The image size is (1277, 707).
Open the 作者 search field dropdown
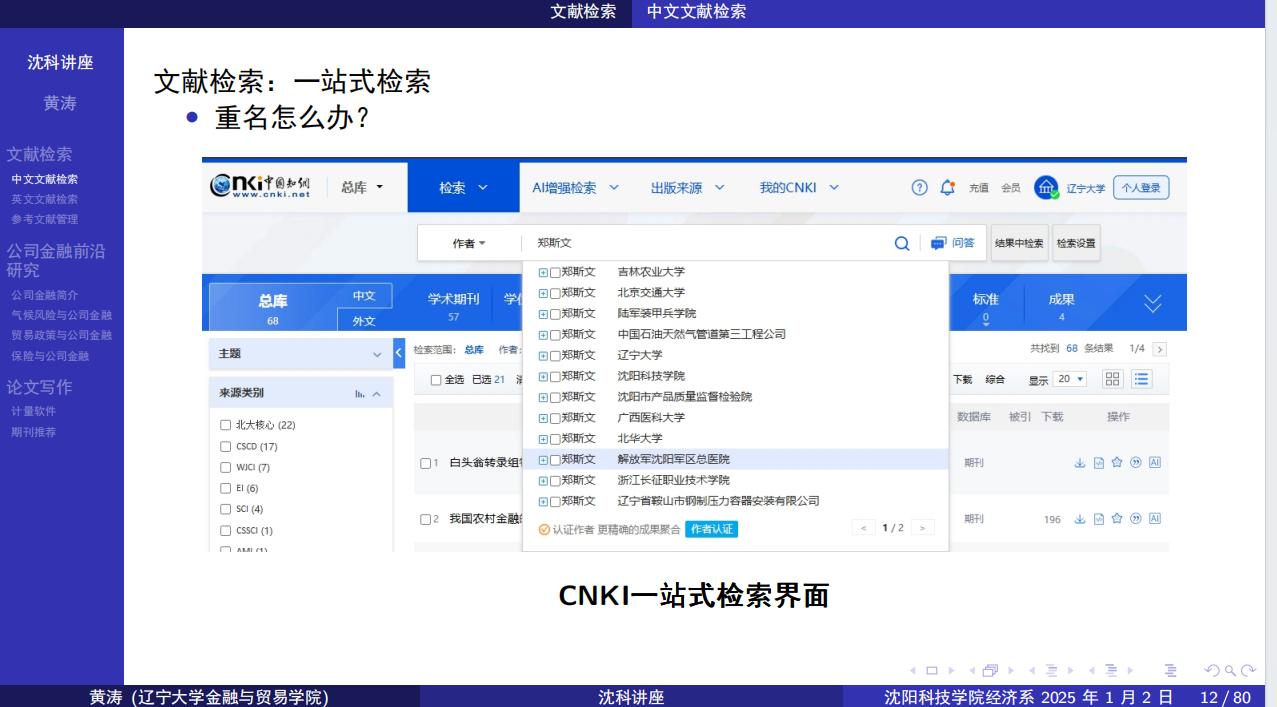(468, 243)
